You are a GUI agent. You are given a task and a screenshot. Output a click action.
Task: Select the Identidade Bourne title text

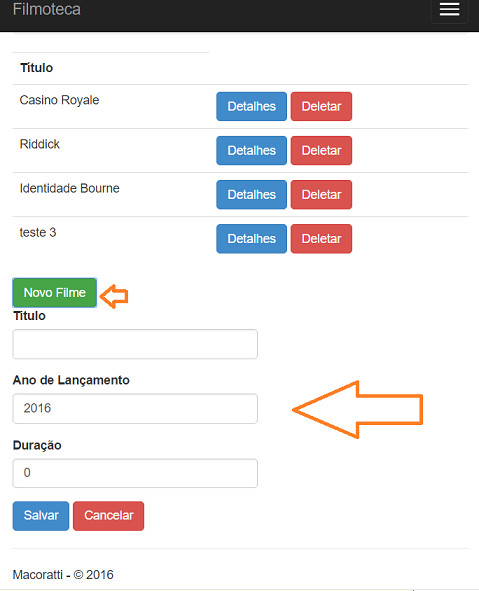point(69,188)
